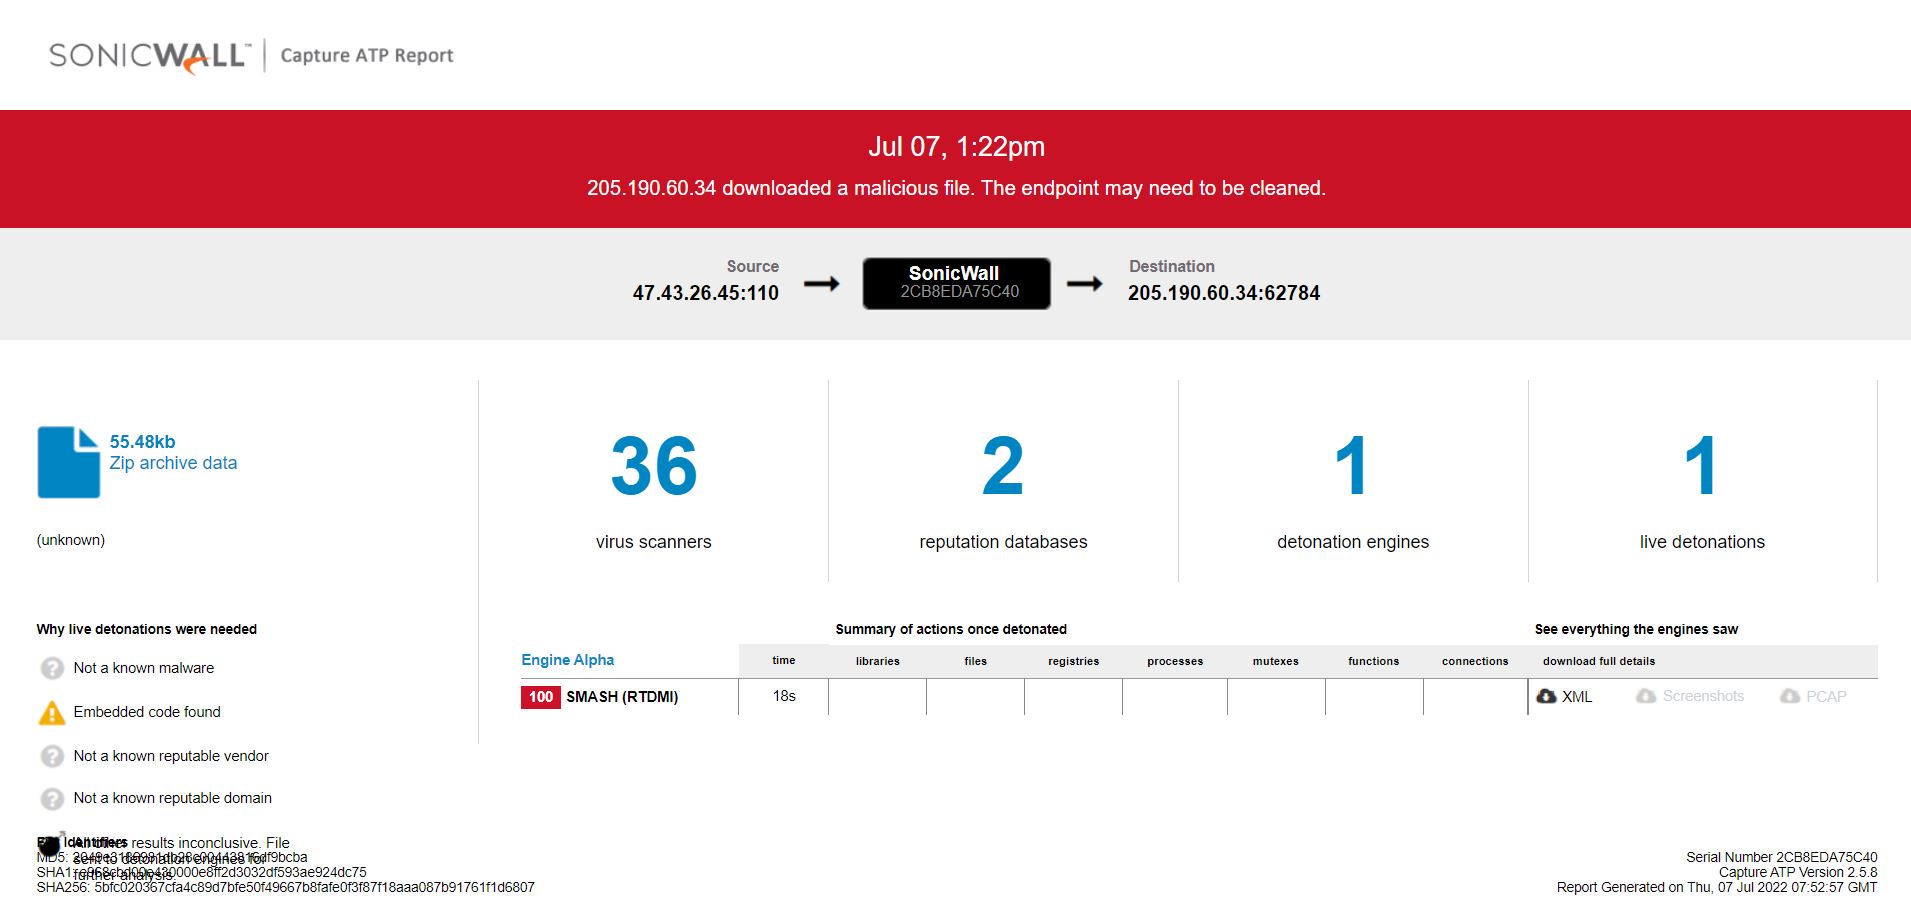
Task: Click the Zip archive data file link
Action: 173,463
